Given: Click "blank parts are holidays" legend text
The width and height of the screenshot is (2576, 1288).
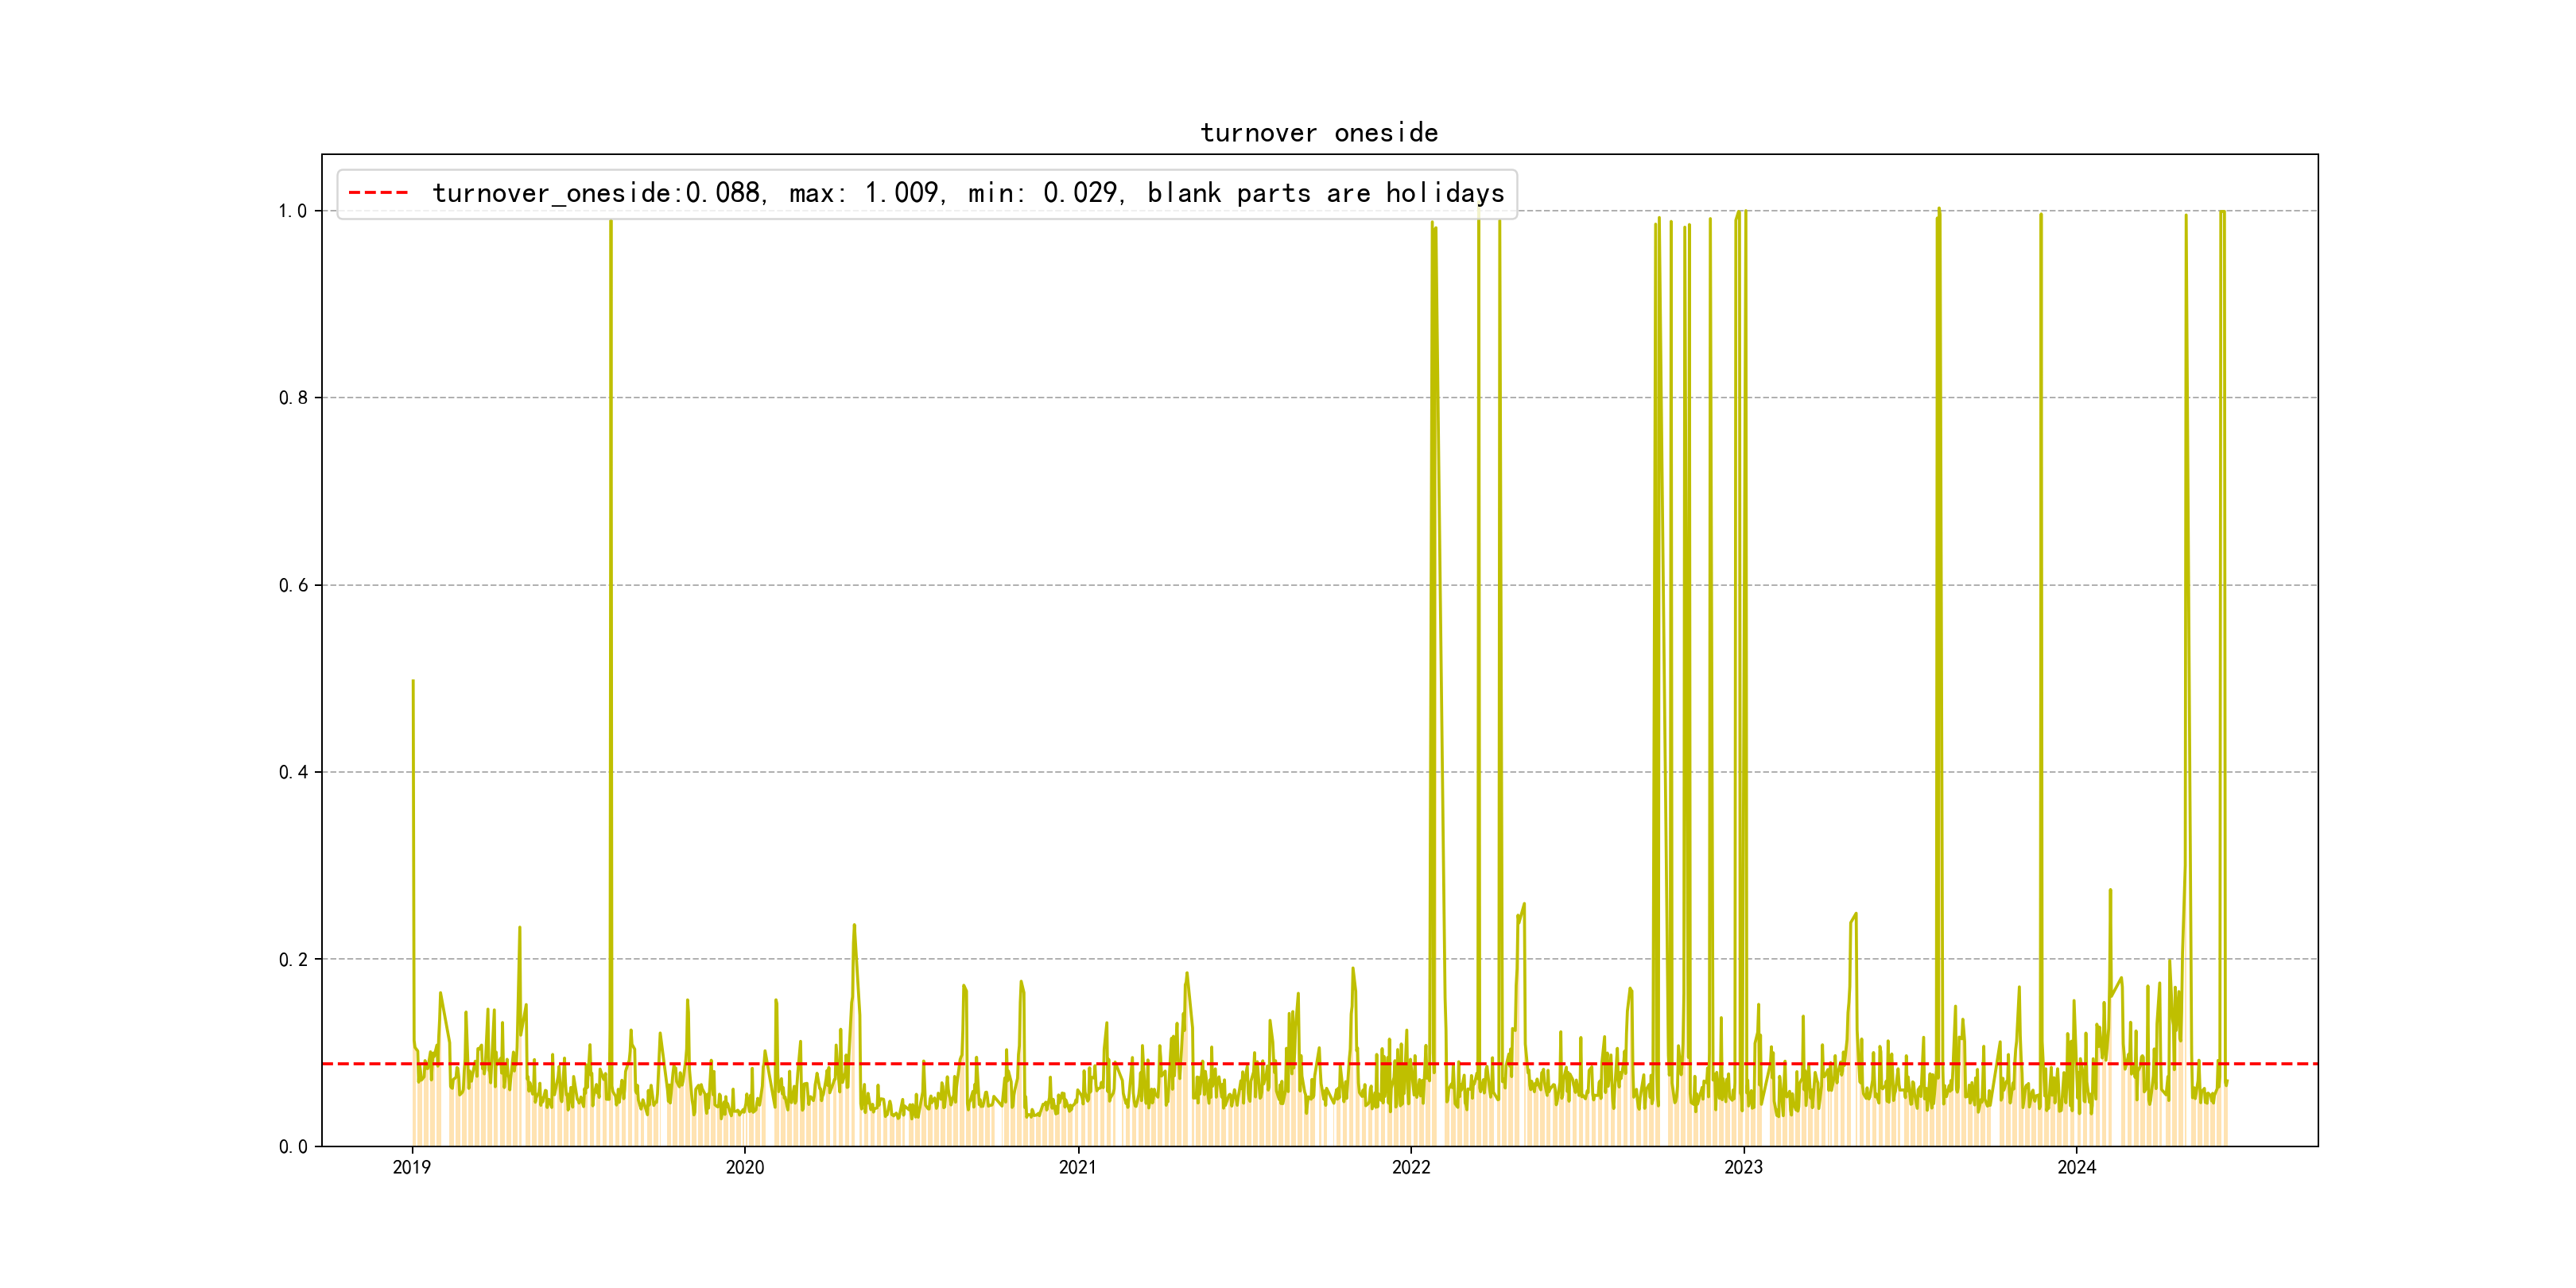Looking at the screenshot, I should point(1325,193).
